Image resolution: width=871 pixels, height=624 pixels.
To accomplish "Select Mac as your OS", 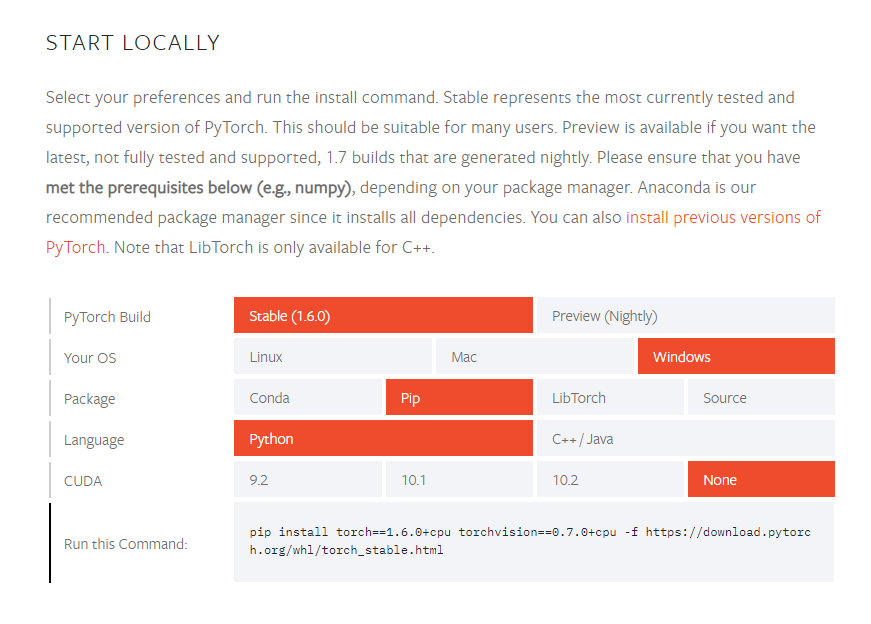I will 534,356.
